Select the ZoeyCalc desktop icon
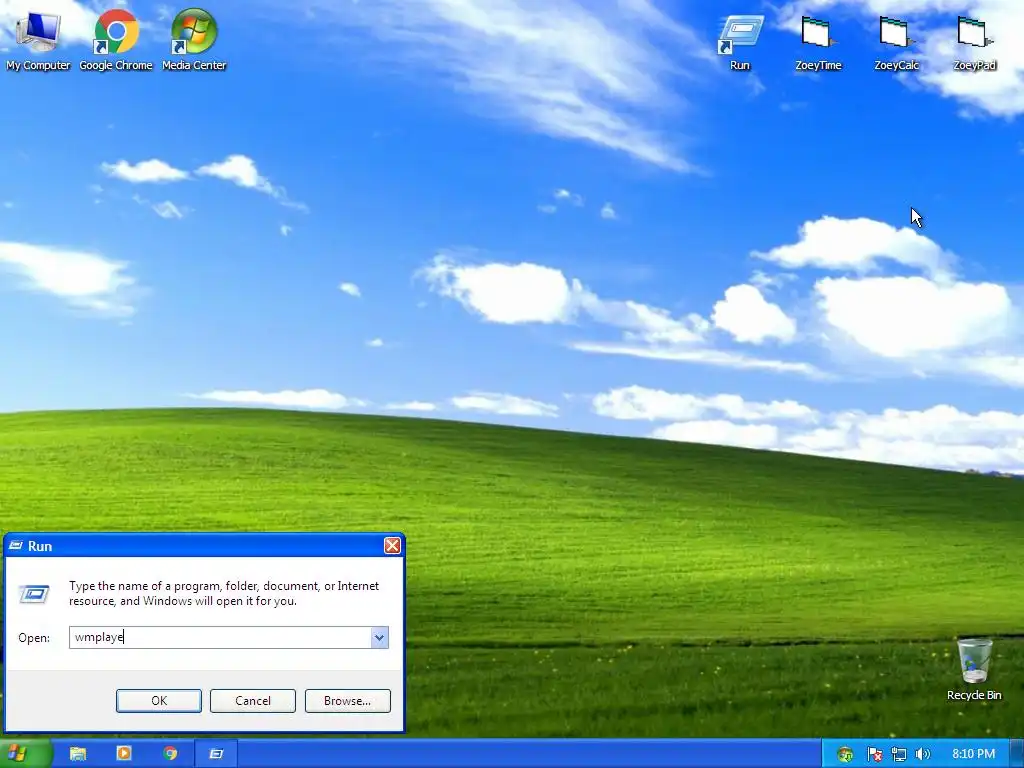The image size is (1024, 768). [x=897, y=43]
